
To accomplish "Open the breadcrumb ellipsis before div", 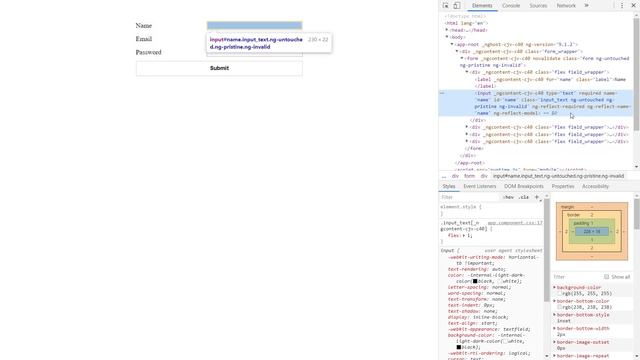I will coord(444,176).
